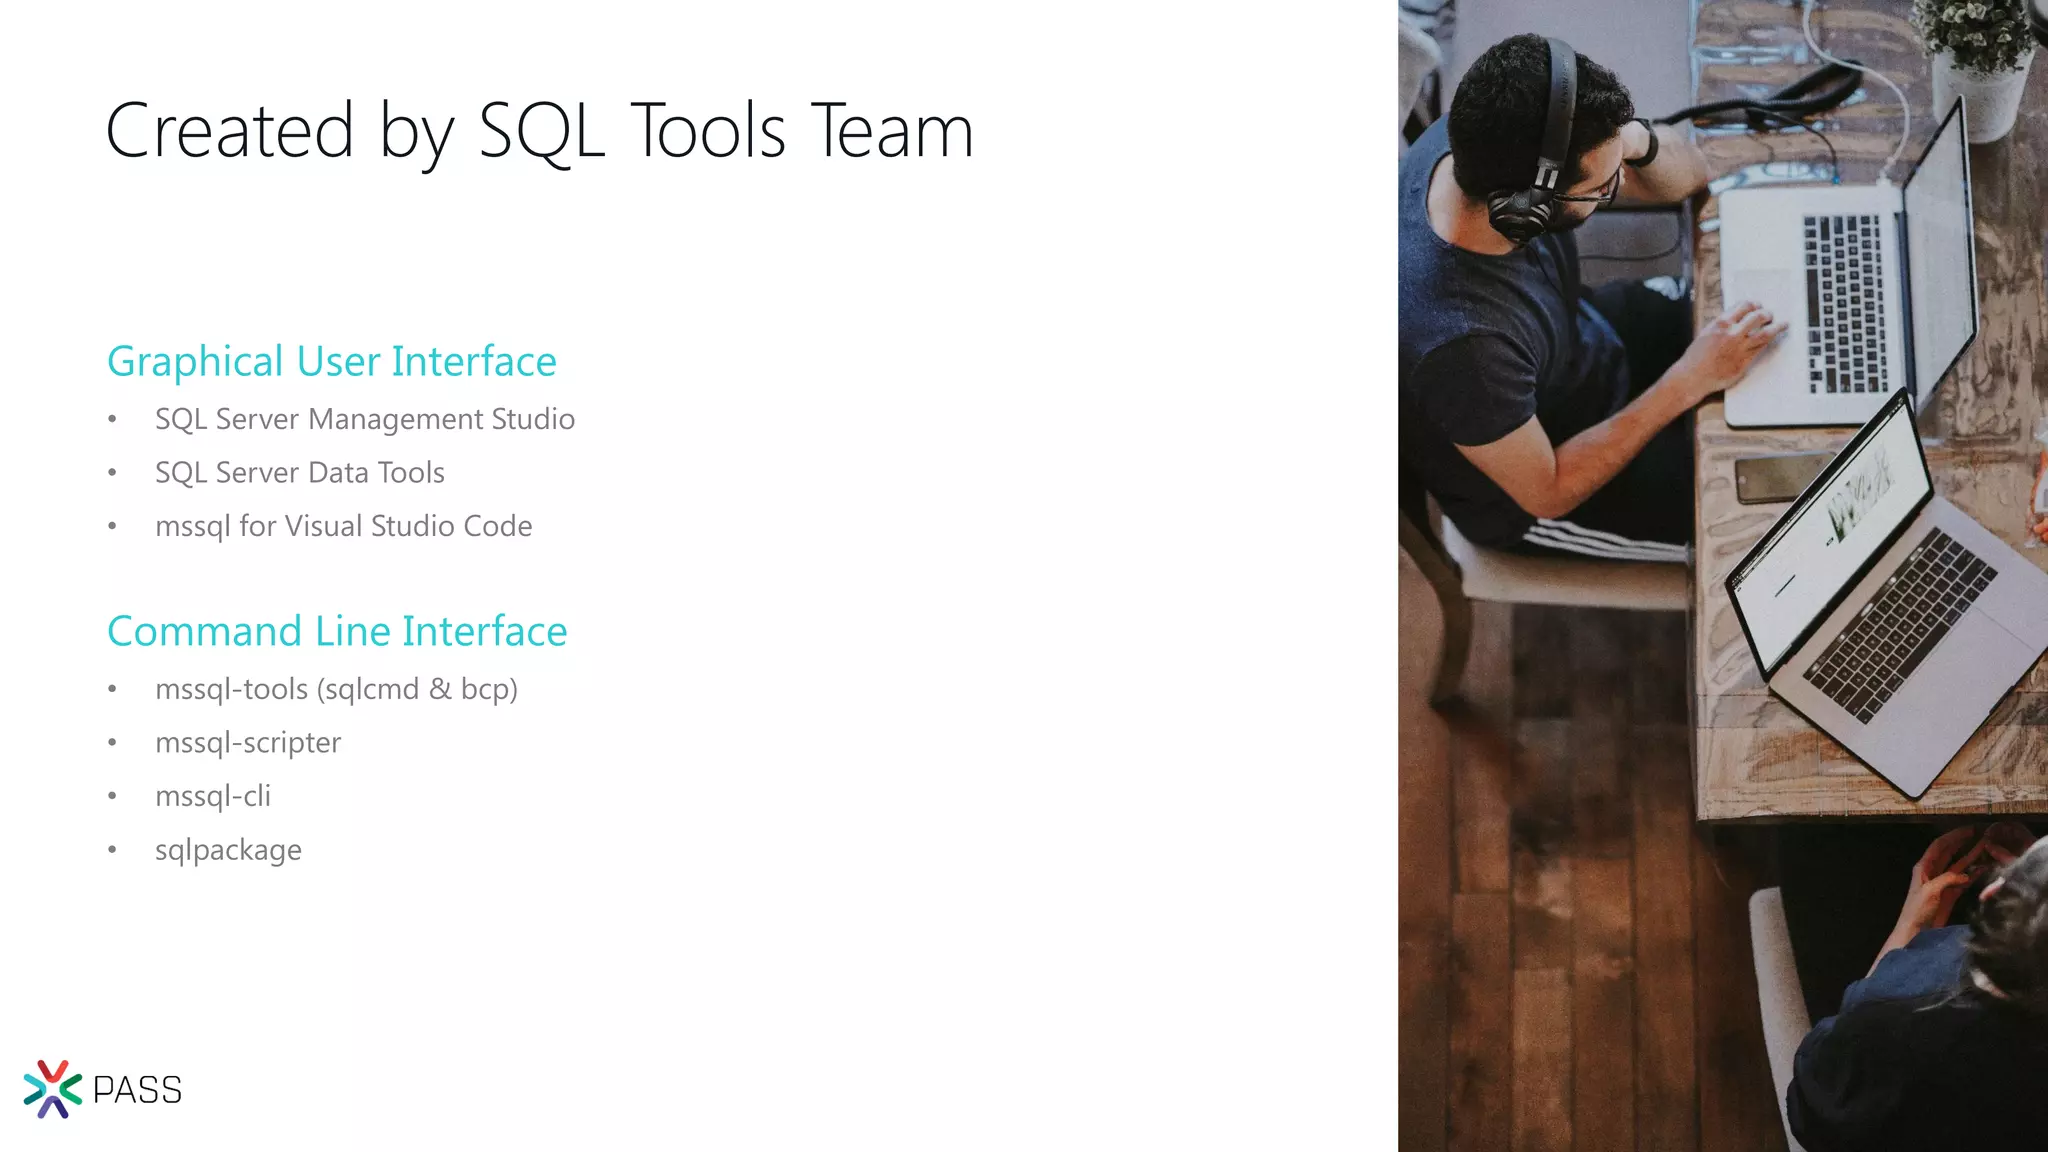Click 'mssql for Visual Studio Code' bullet

click(x=344, y=526)
